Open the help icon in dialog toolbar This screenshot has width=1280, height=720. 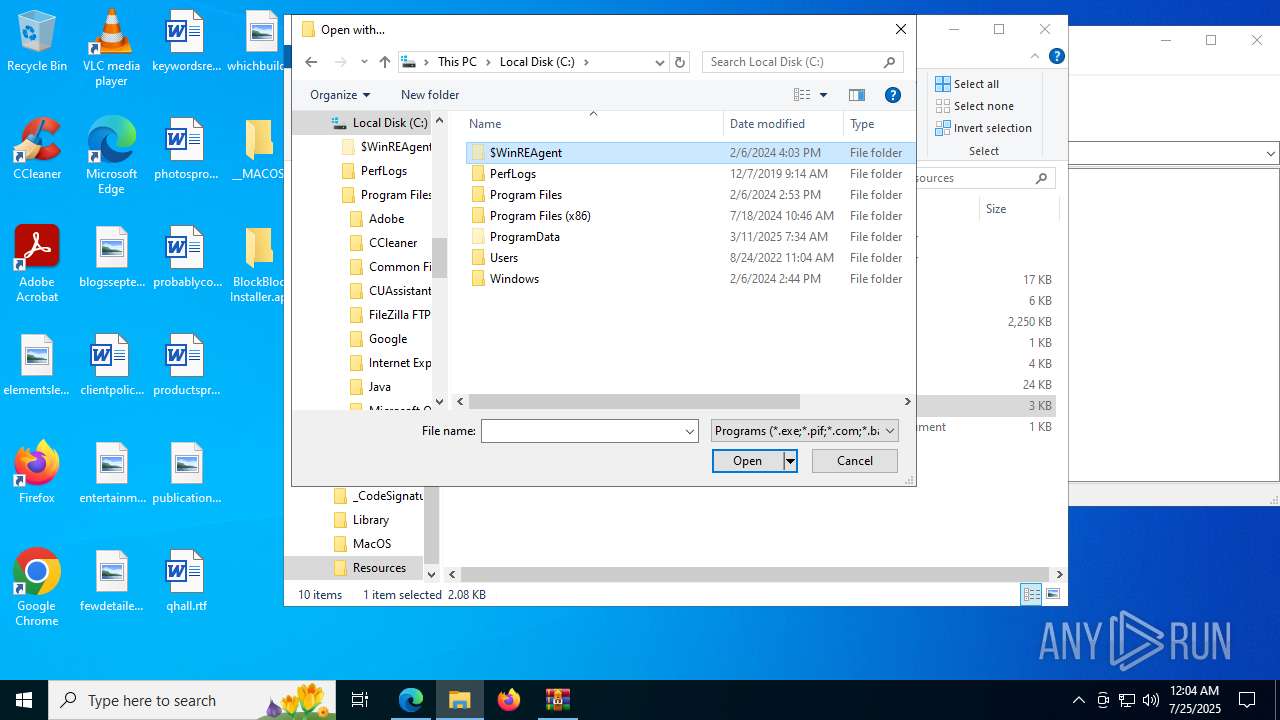coord(893,95)
